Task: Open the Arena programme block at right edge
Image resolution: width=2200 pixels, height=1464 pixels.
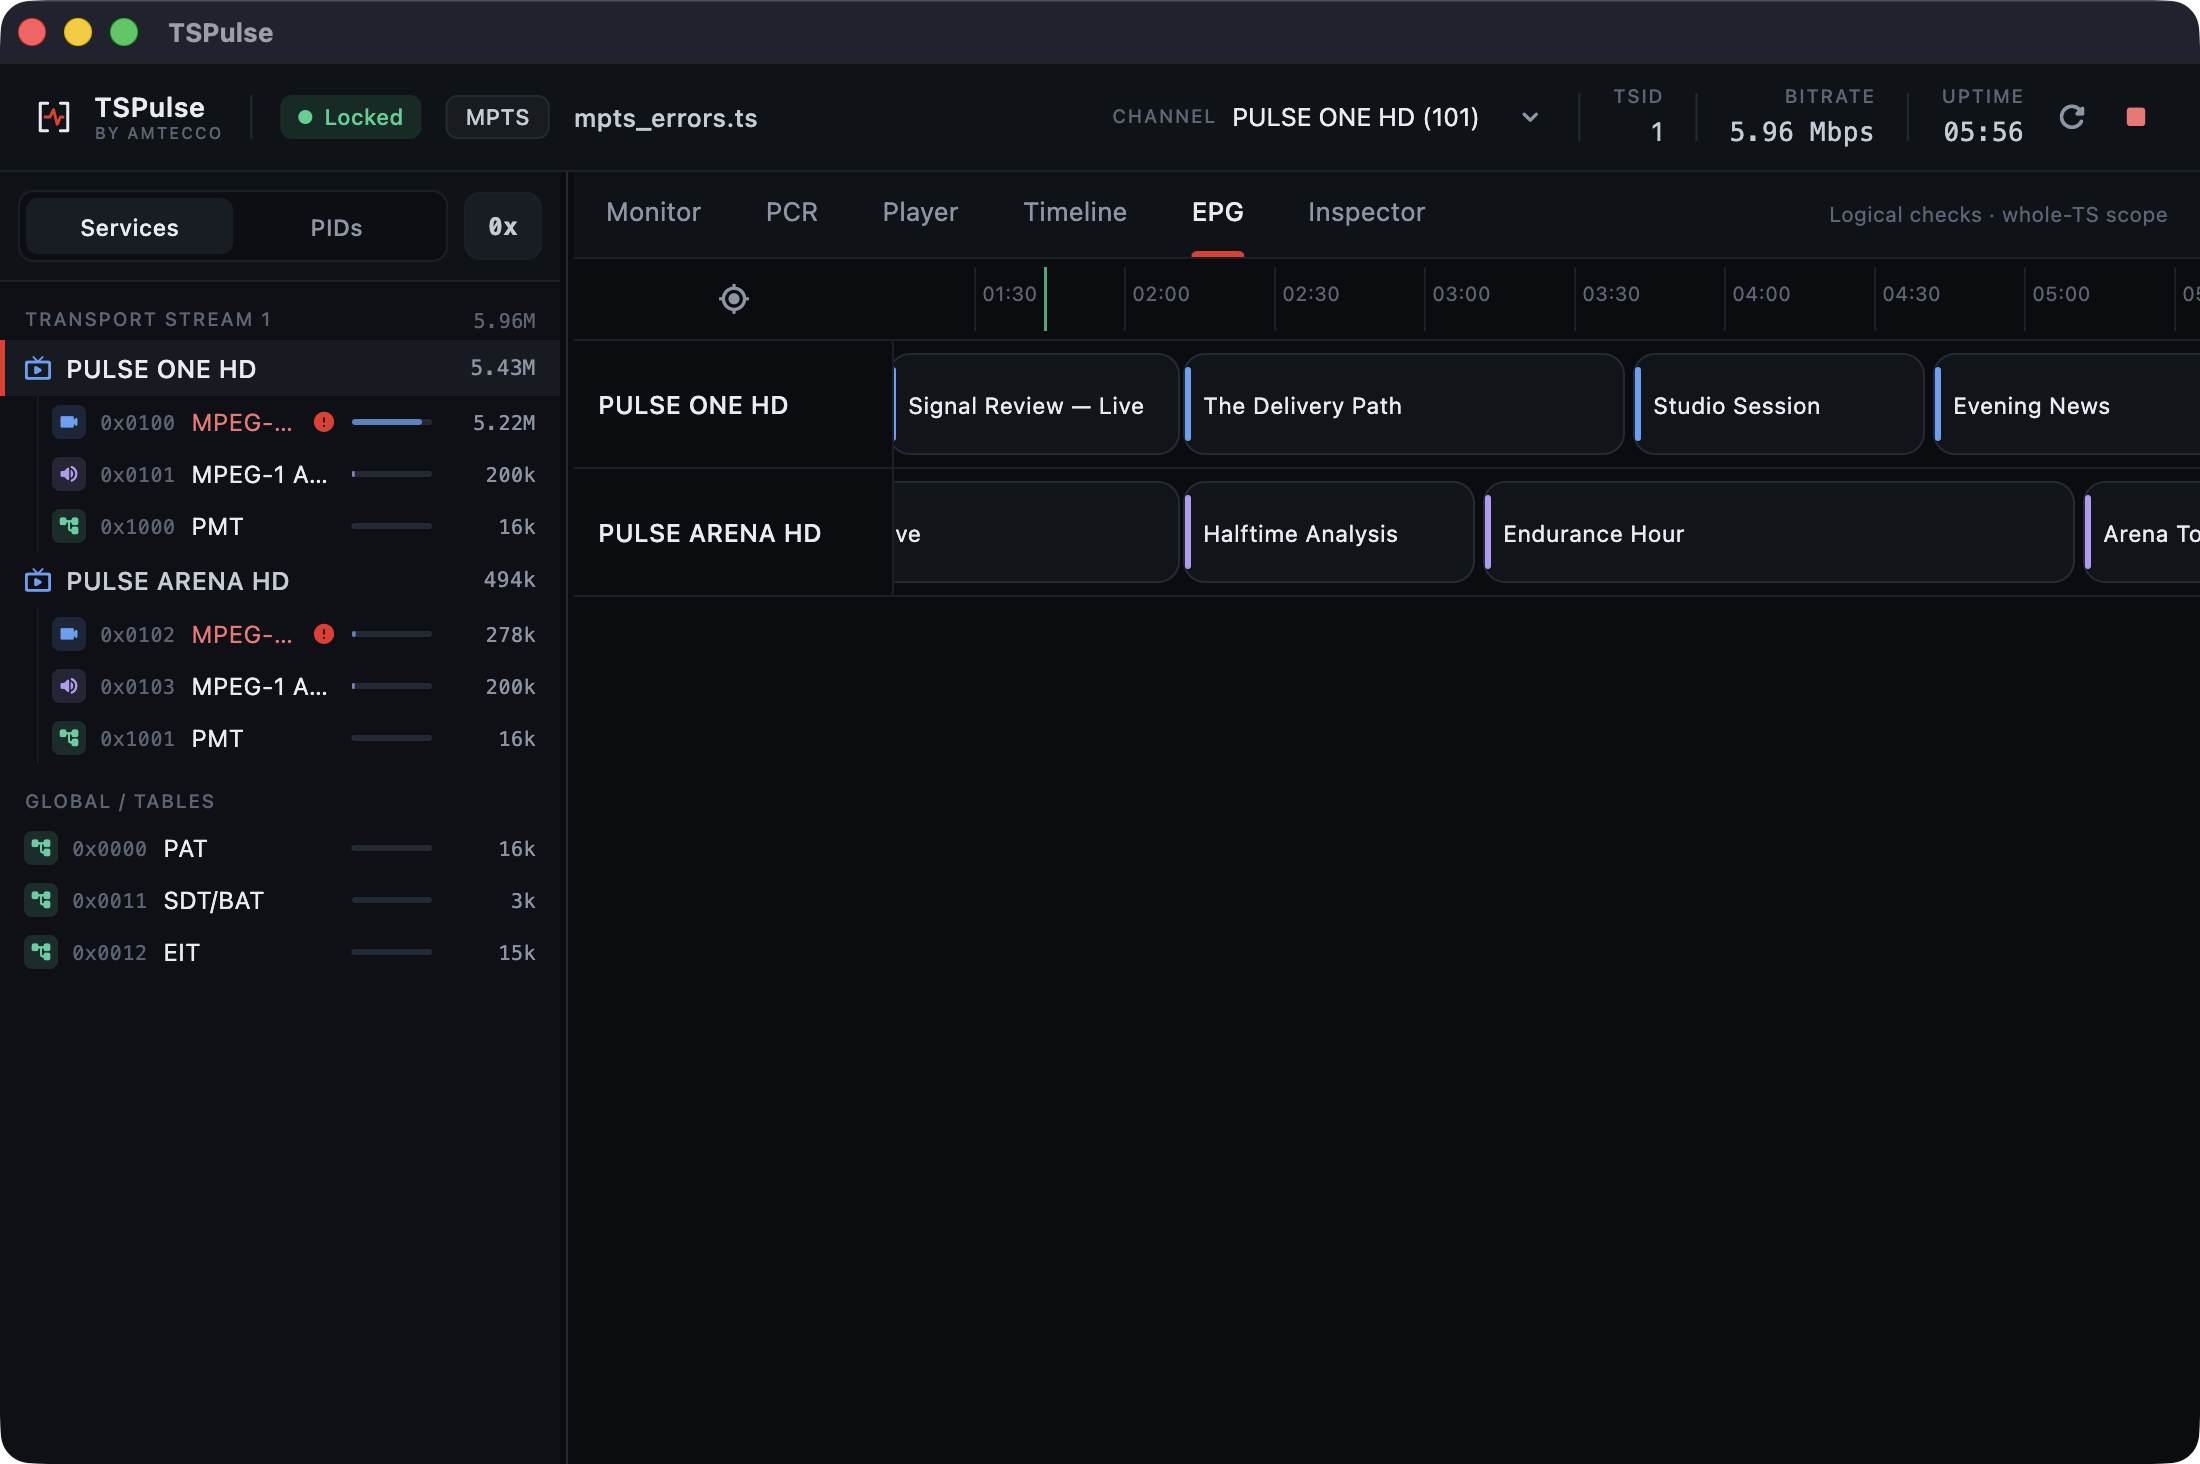Action: [x=2142, y=533]
